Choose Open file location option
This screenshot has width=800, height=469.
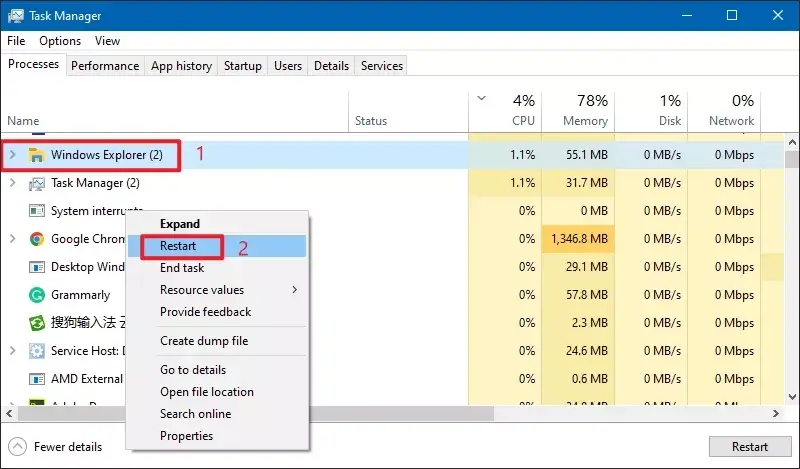pyautogui.click(x=217, y=392)
